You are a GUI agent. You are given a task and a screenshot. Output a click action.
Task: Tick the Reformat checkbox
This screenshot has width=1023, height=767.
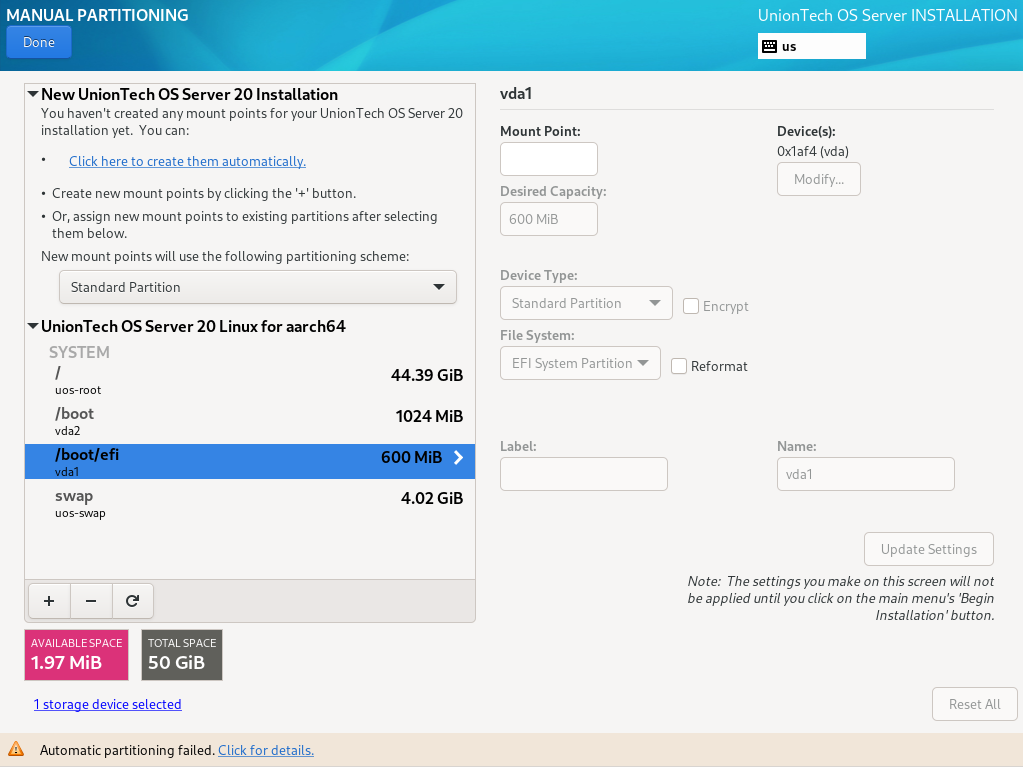[x=679, y=366]
